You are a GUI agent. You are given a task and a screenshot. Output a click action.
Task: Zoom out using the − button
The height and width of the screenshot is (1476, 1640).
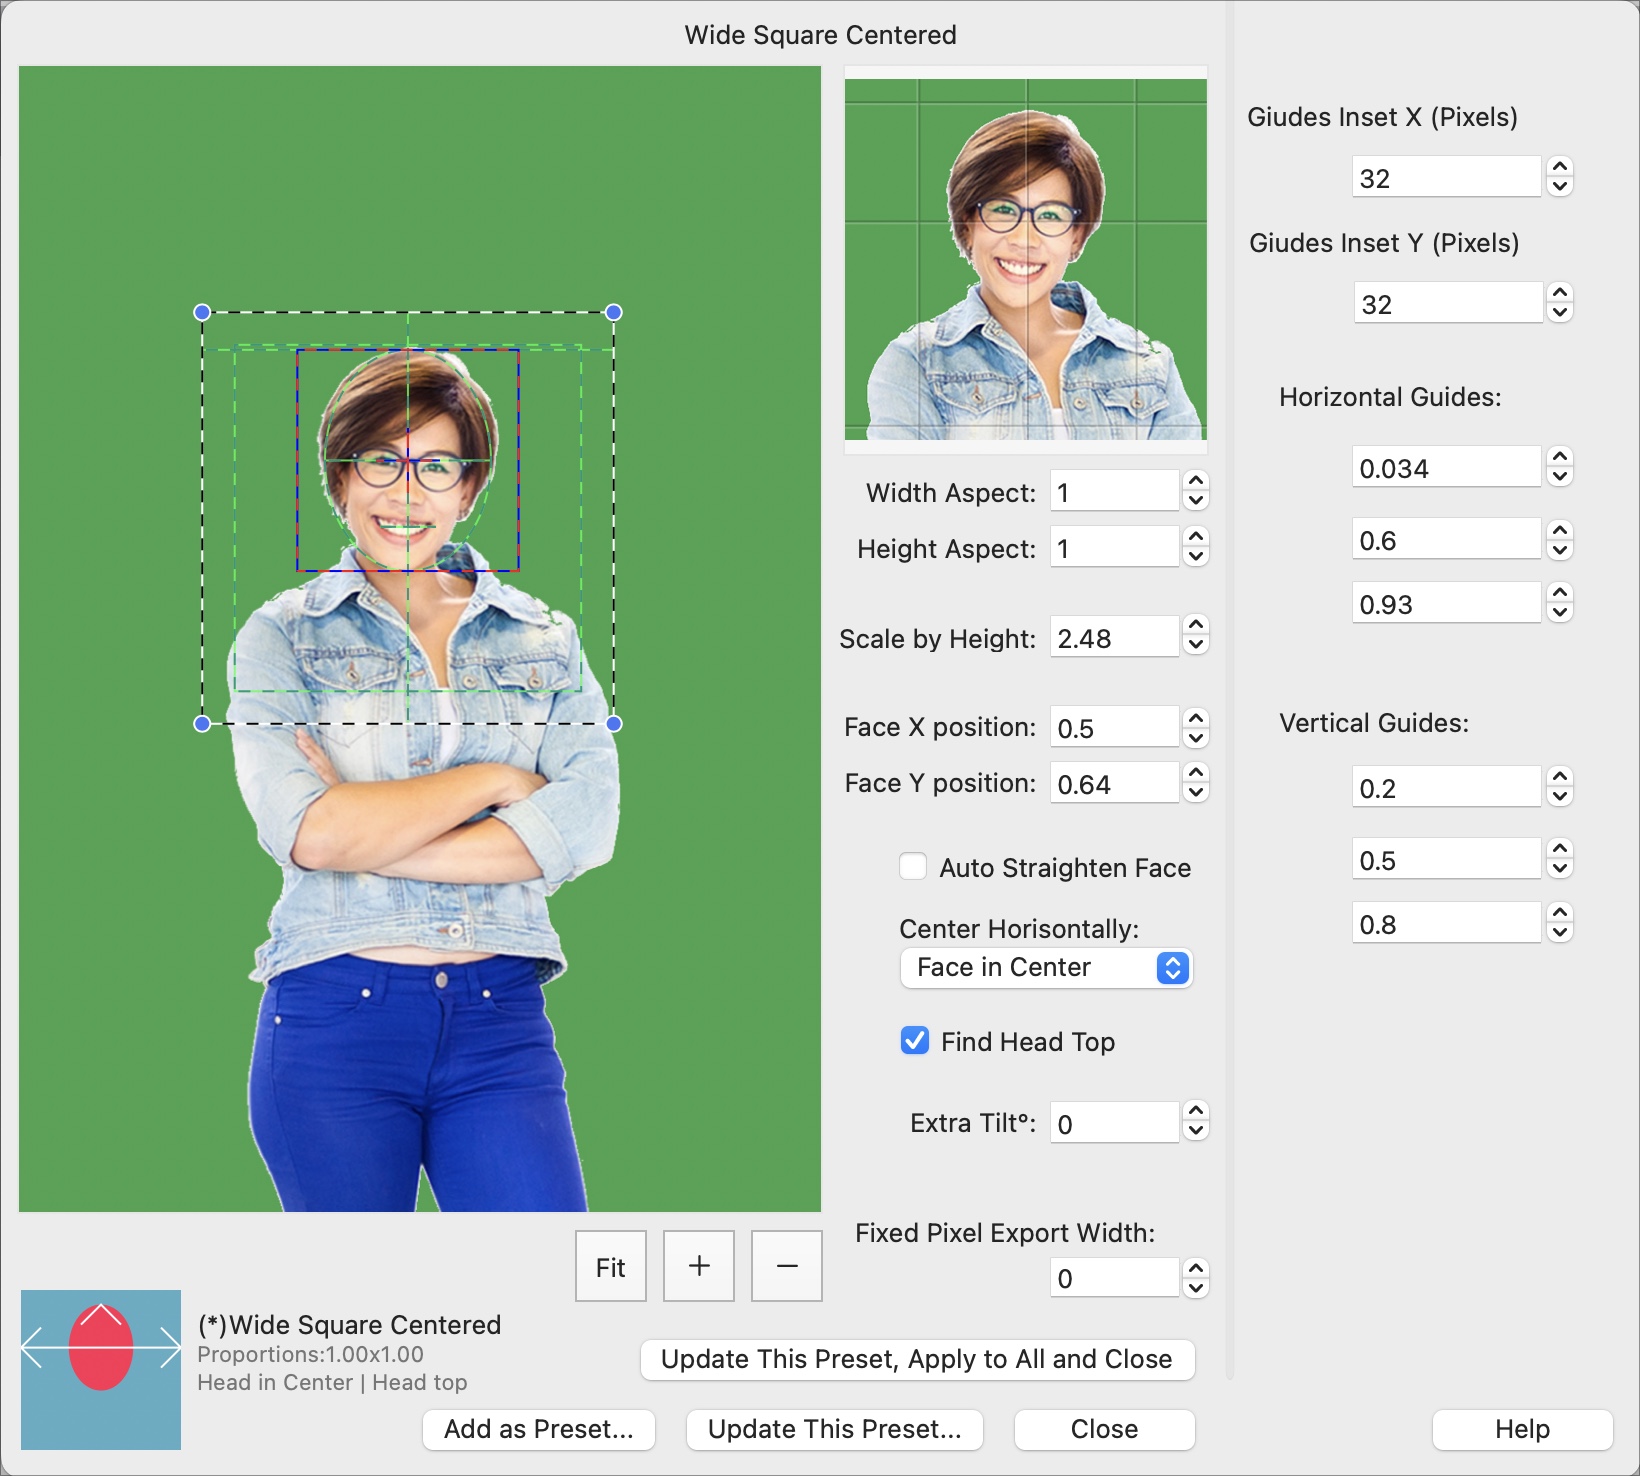pos(786,1265)
